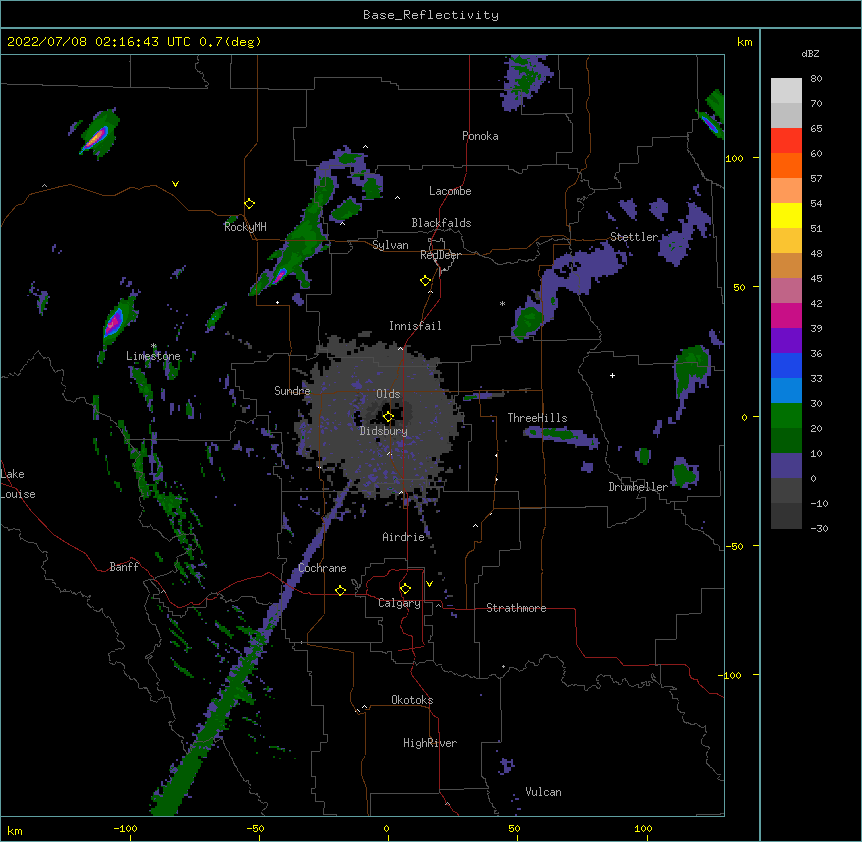
Task: Select the light blue 30–33 dBZ legend swatch
Action: [786, 390]
